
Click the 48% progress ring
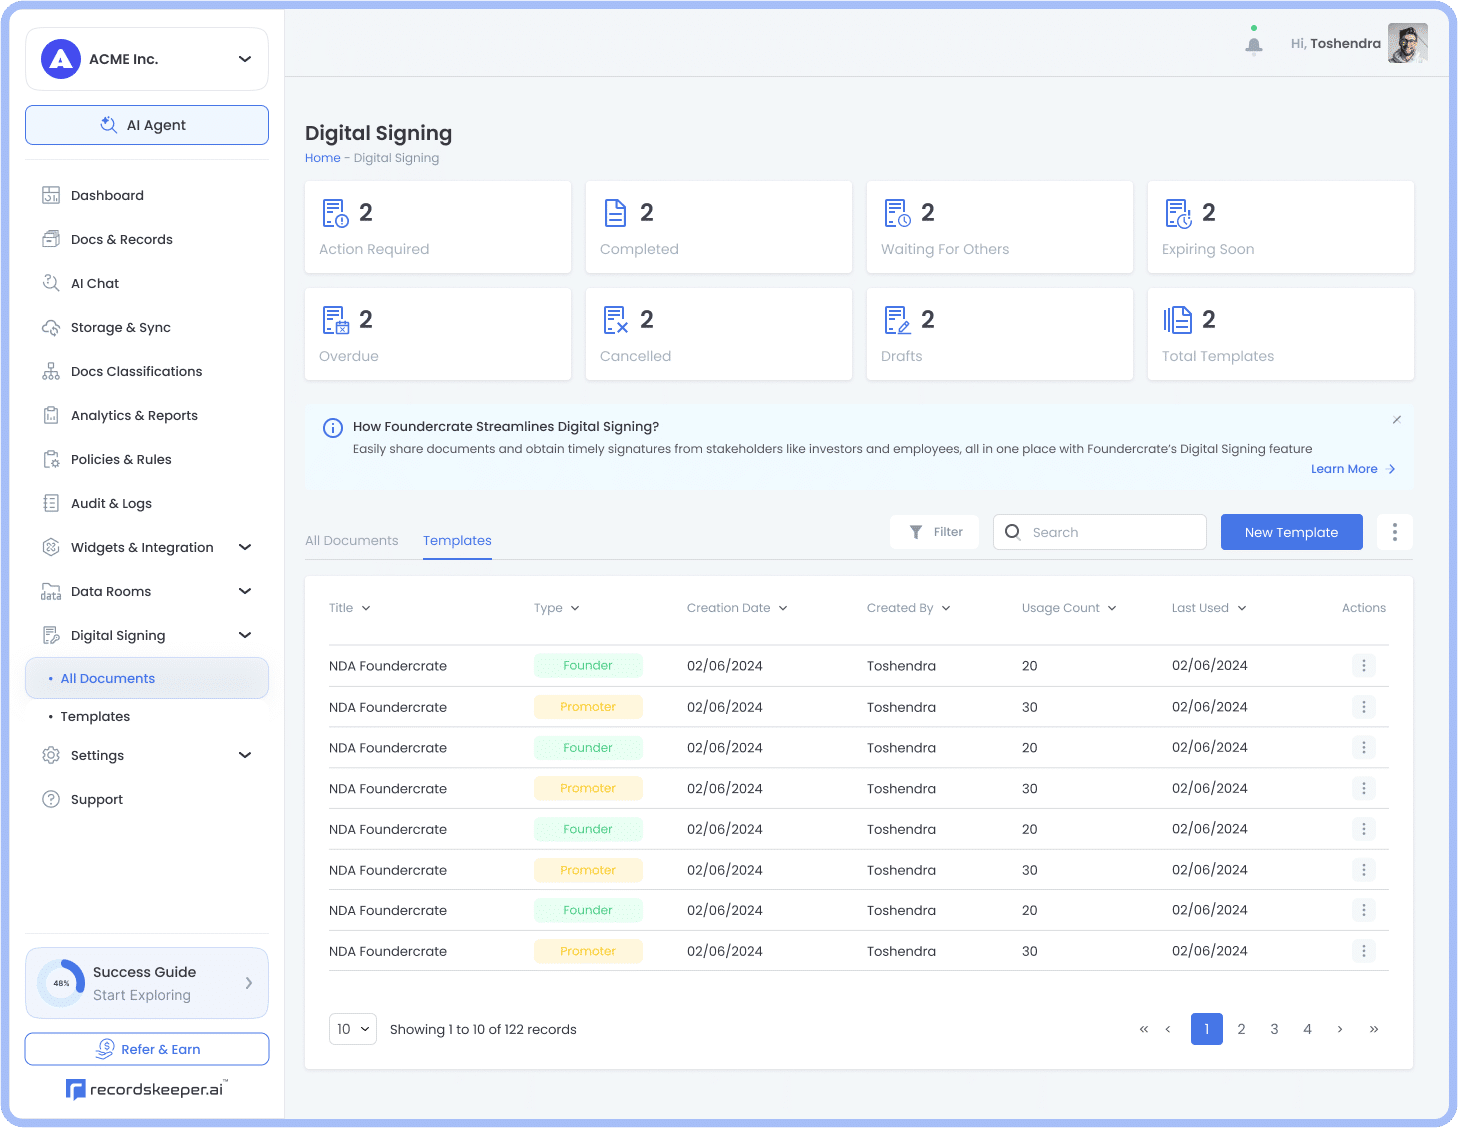[x=62, y=983]
